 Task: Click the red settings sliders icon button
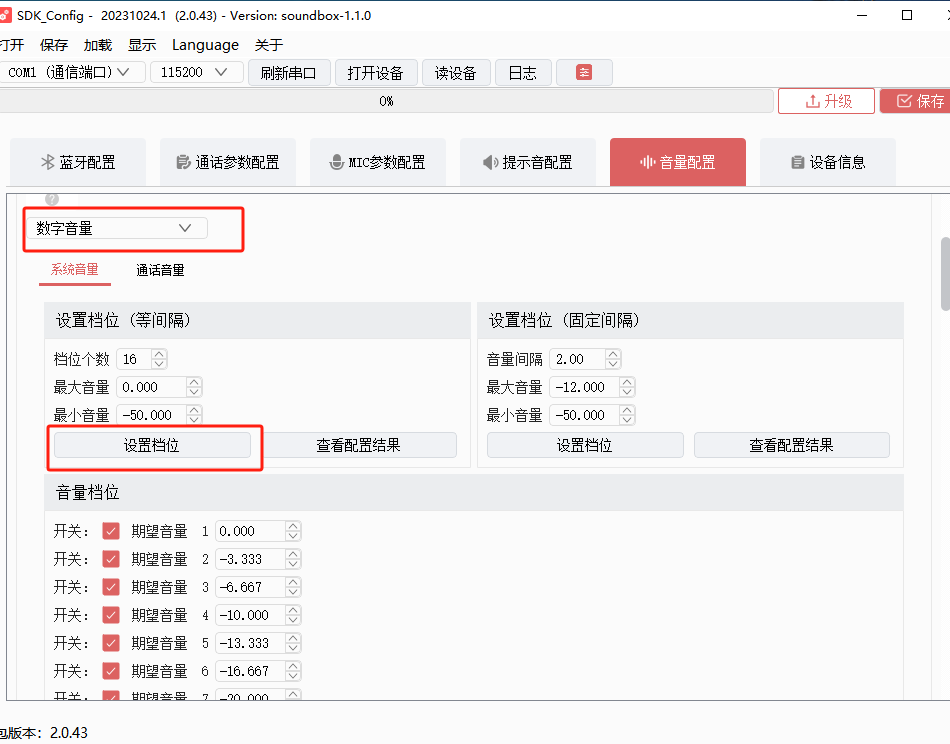[x=584, y=73]
